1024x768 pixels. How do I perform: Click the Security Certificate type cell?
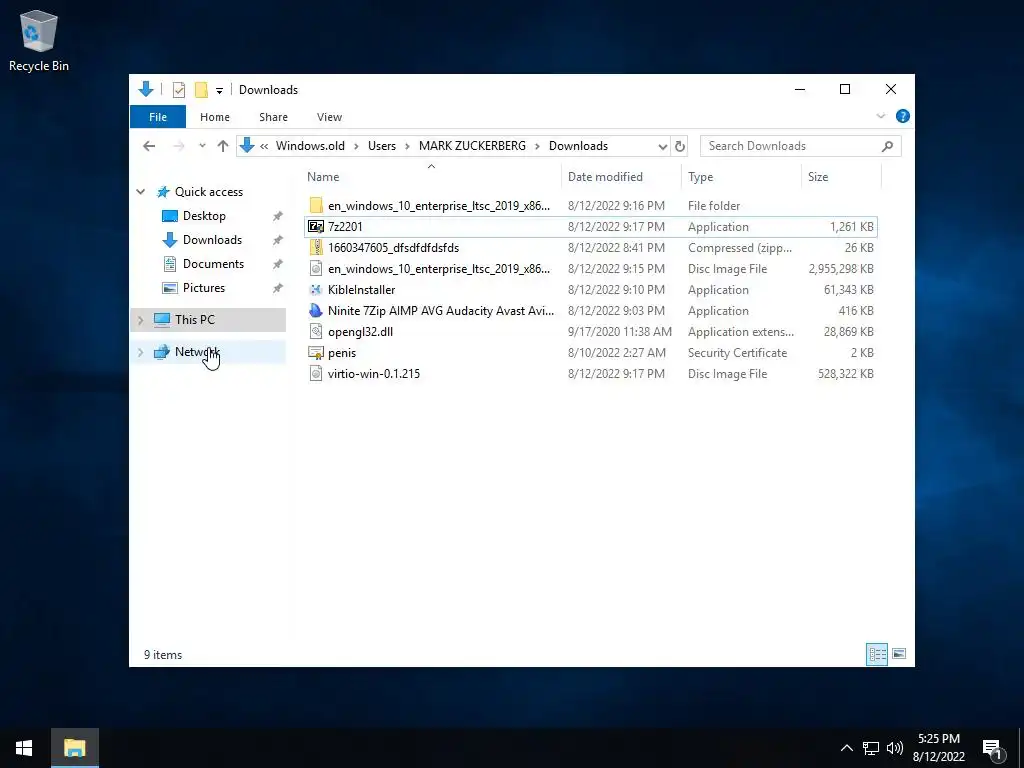pos(737,353)
